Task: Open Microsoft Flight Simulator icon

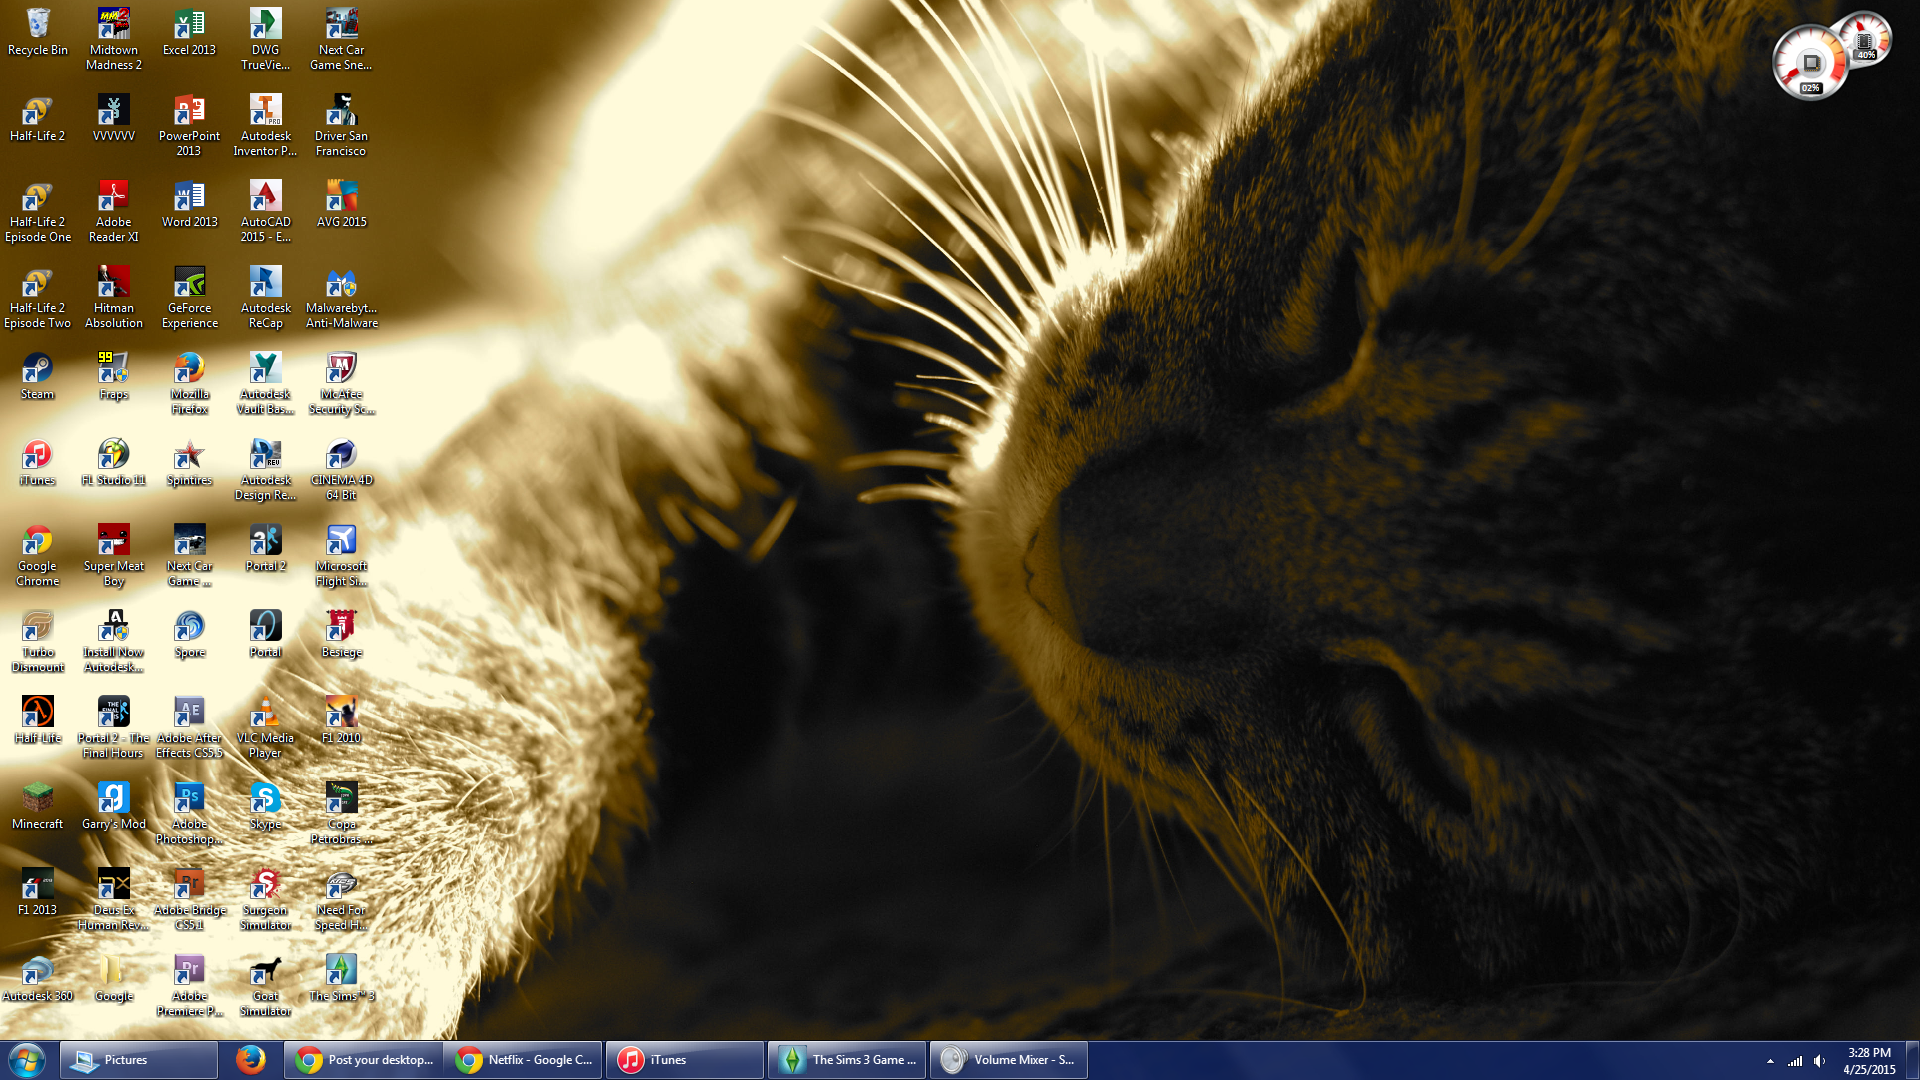Action: (x=342, y=556)
